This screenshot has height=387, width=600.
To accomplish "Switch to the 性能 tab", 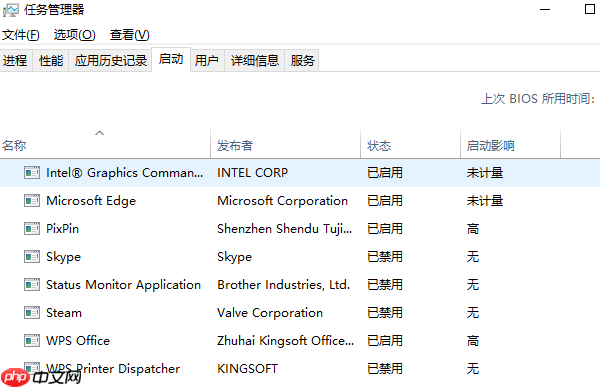I will (x=51, y=60).
